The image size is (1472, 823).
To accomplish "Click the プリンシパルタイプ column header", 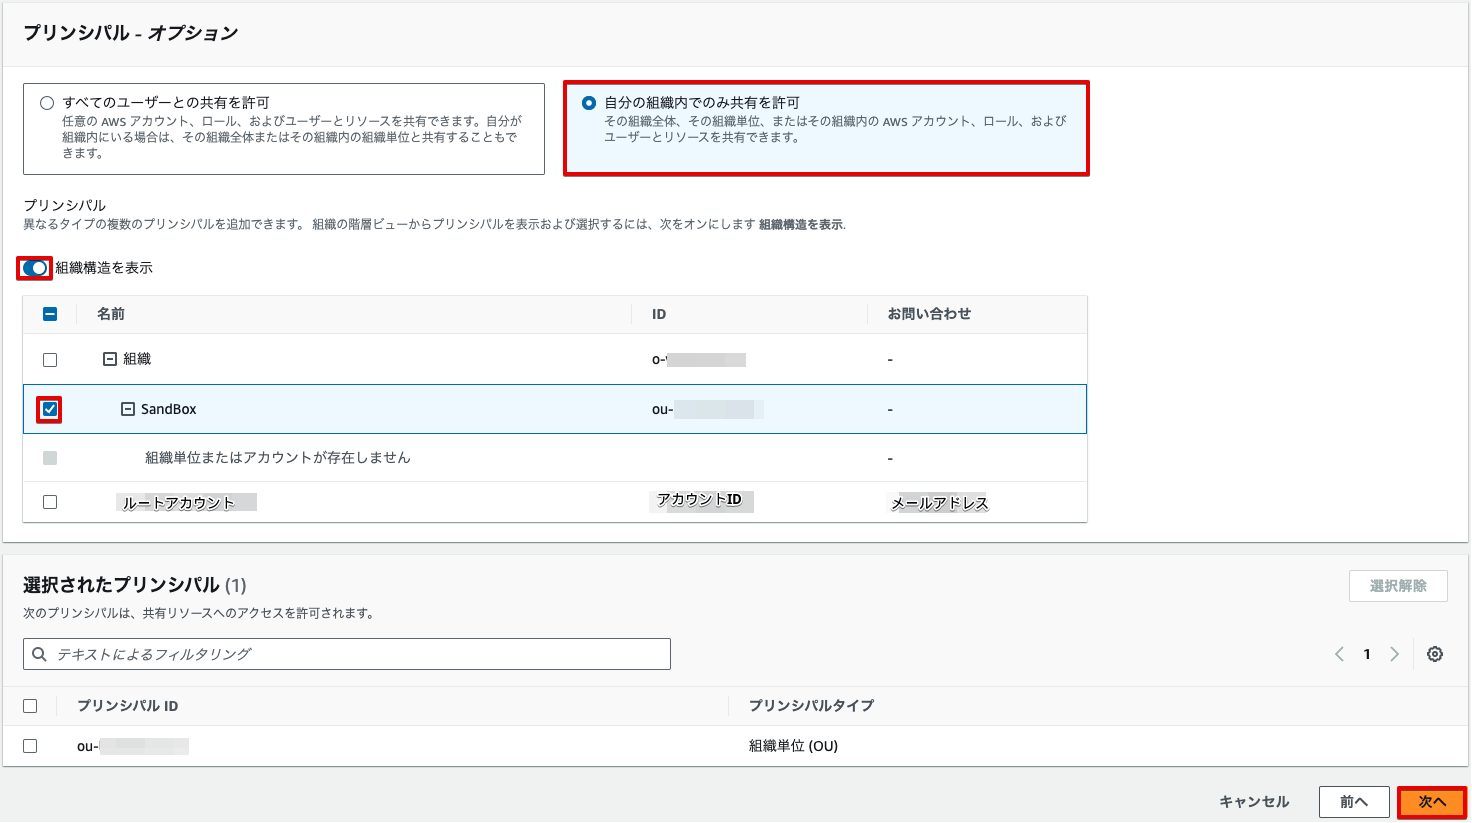I will click(811, 706).
